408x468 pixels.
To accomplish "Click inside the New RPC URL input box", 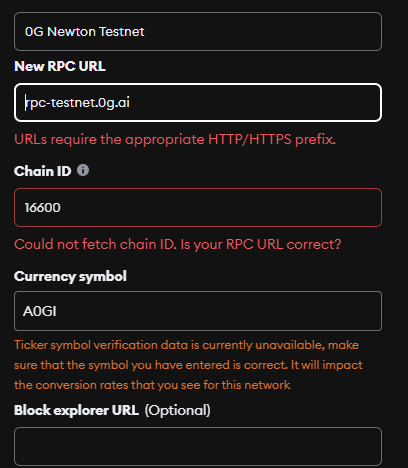I will [198, 102].
